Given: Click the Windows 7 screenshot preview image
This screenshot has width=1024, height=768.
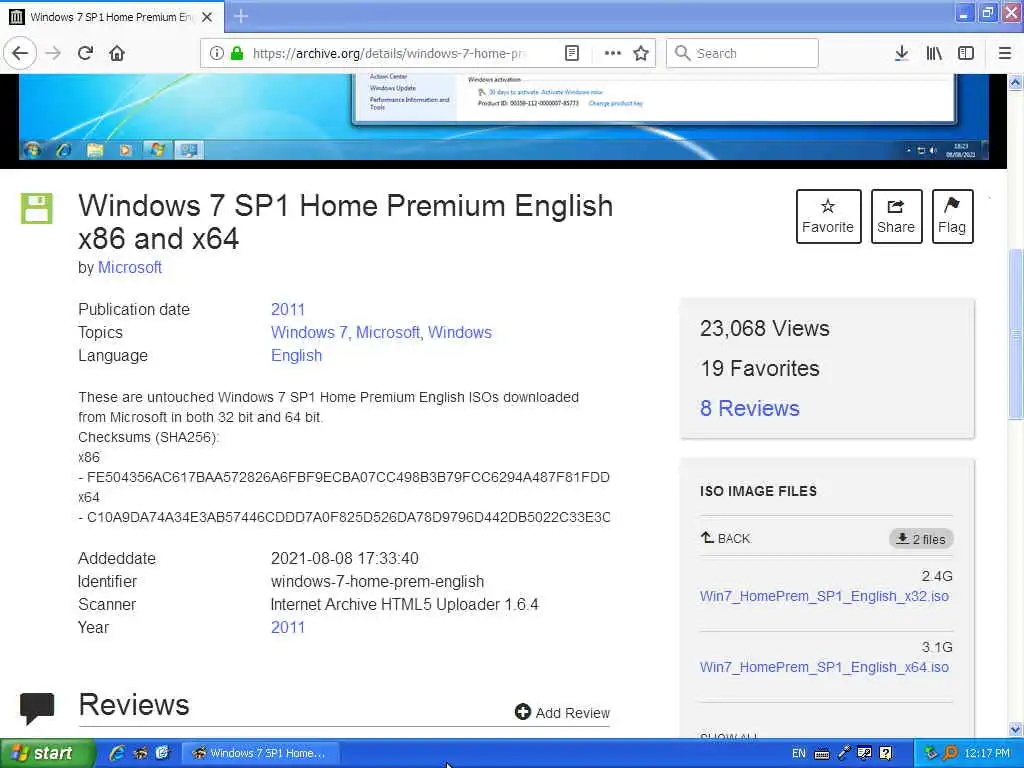Looking at the screenshot, I should (x=504, y=118).
